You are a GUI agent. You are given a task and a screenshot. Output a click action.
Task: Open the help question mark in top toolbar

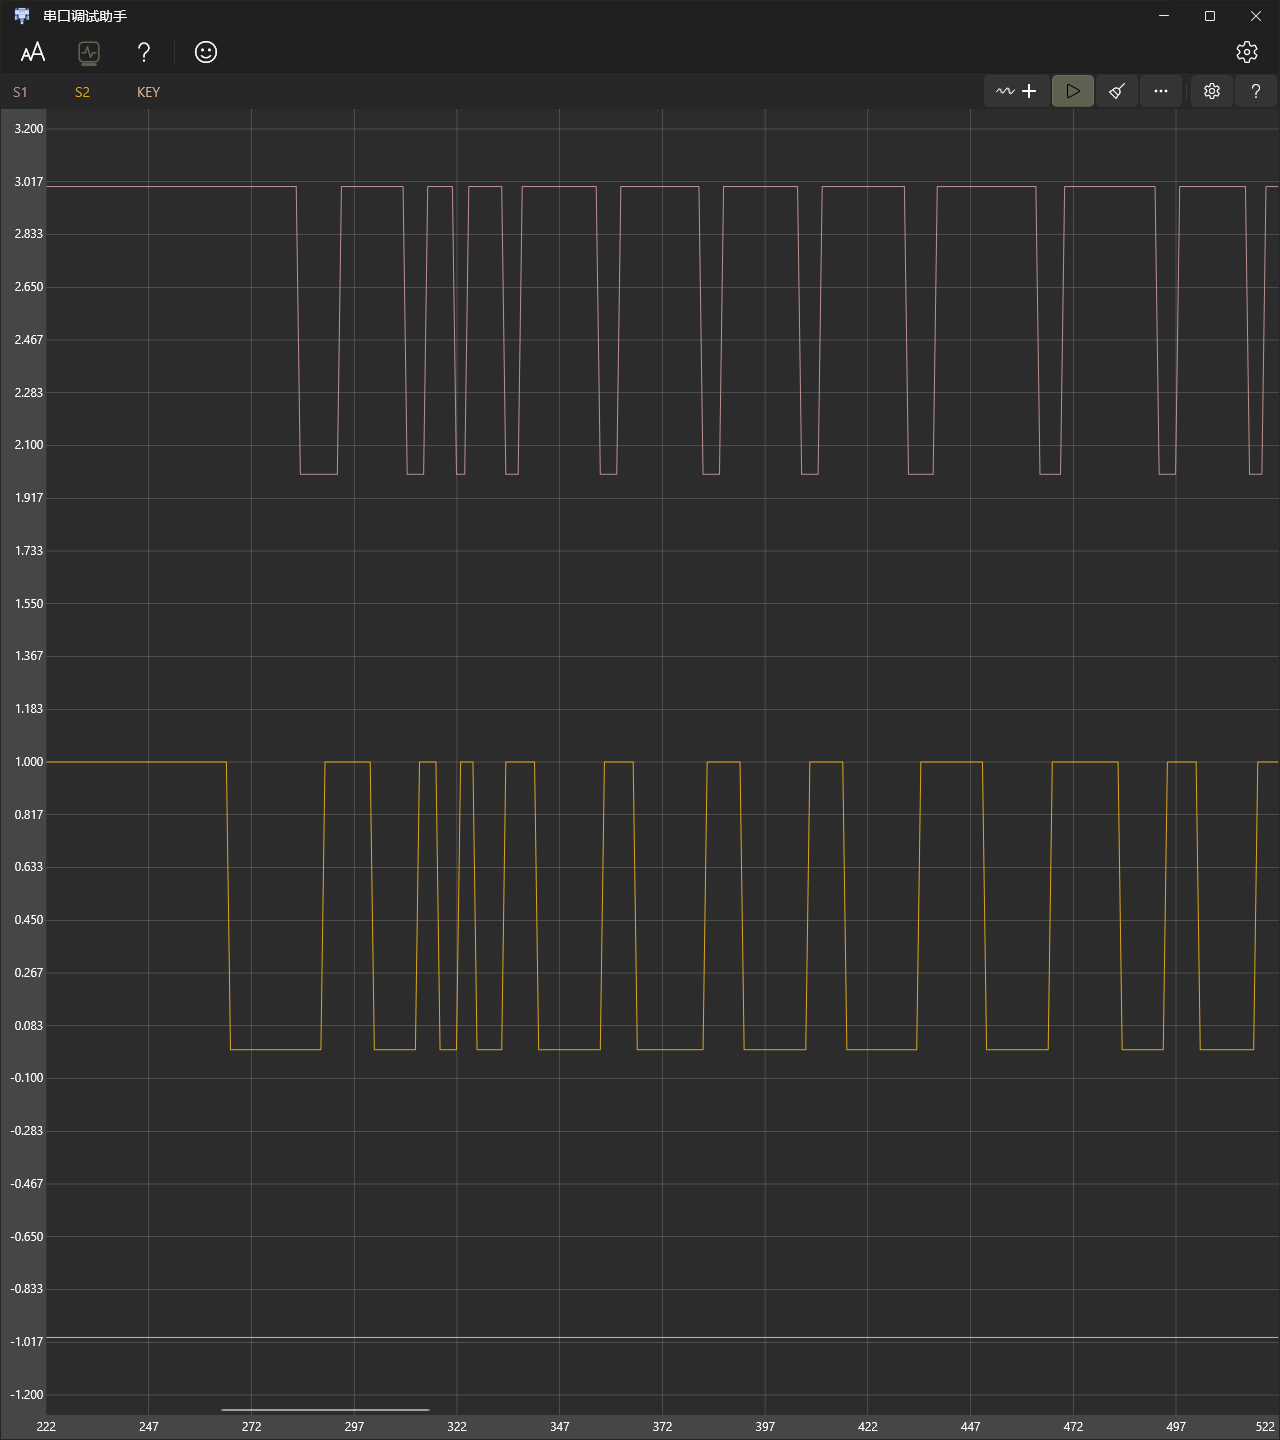click(144, 52)
